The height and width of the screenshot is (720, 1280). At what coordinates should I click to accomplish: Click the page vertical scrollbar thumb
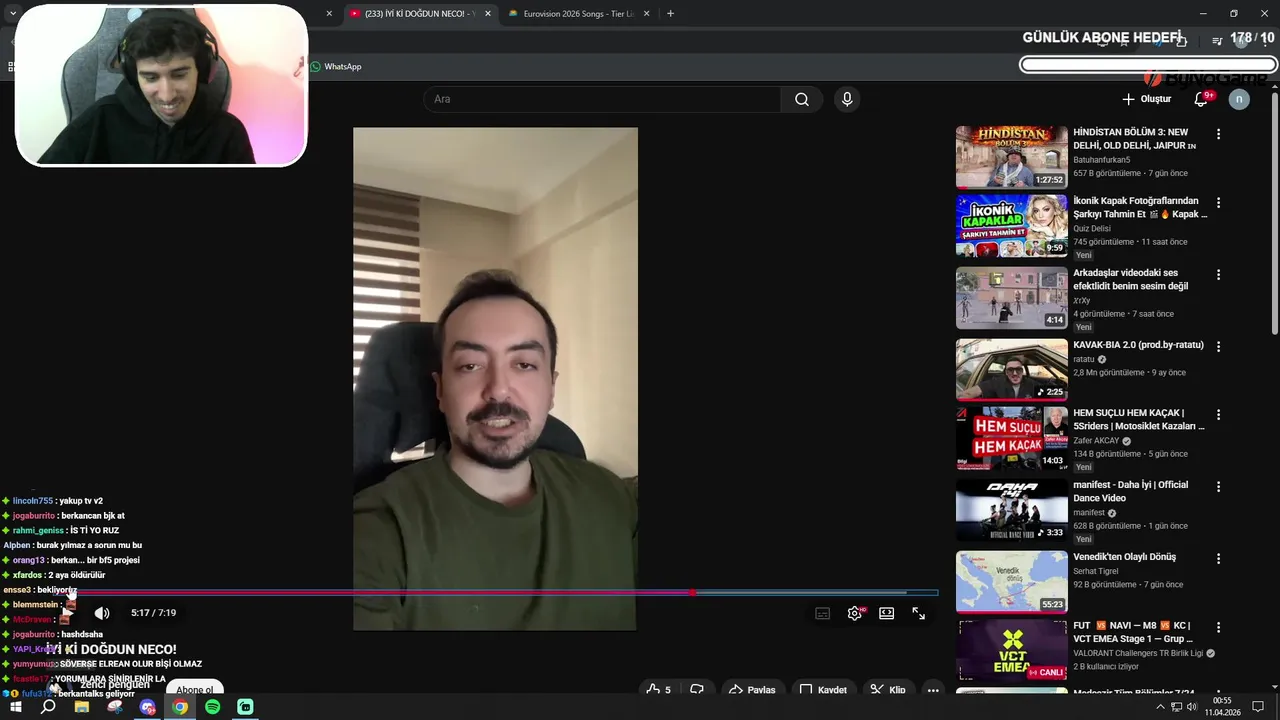click(x=1275, y=214)
